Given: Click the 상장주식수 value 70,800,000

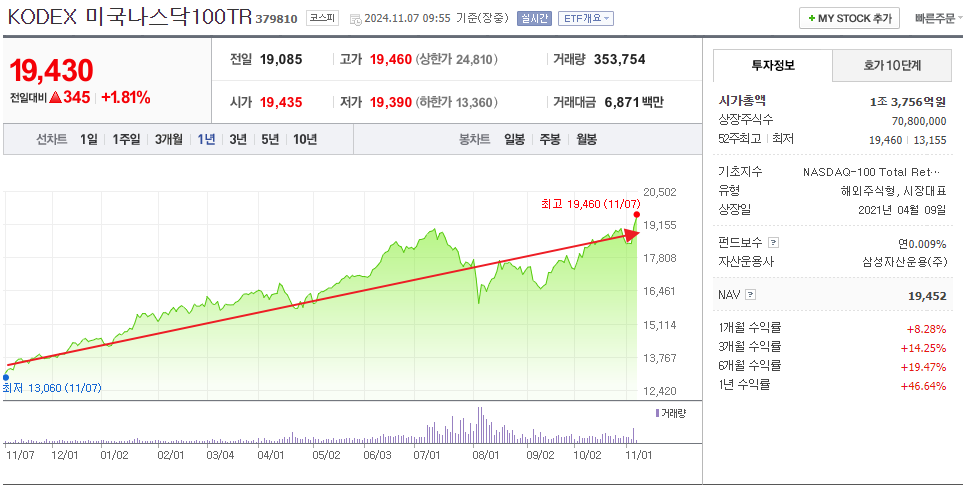Looking at the screenshot, I should [x=919, y=121].
